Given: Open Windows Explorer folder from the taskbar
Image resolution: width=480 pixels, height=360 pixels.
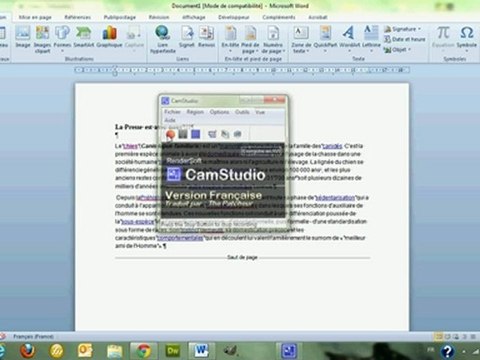Looking at the screenshot, I should pos(115,351).
